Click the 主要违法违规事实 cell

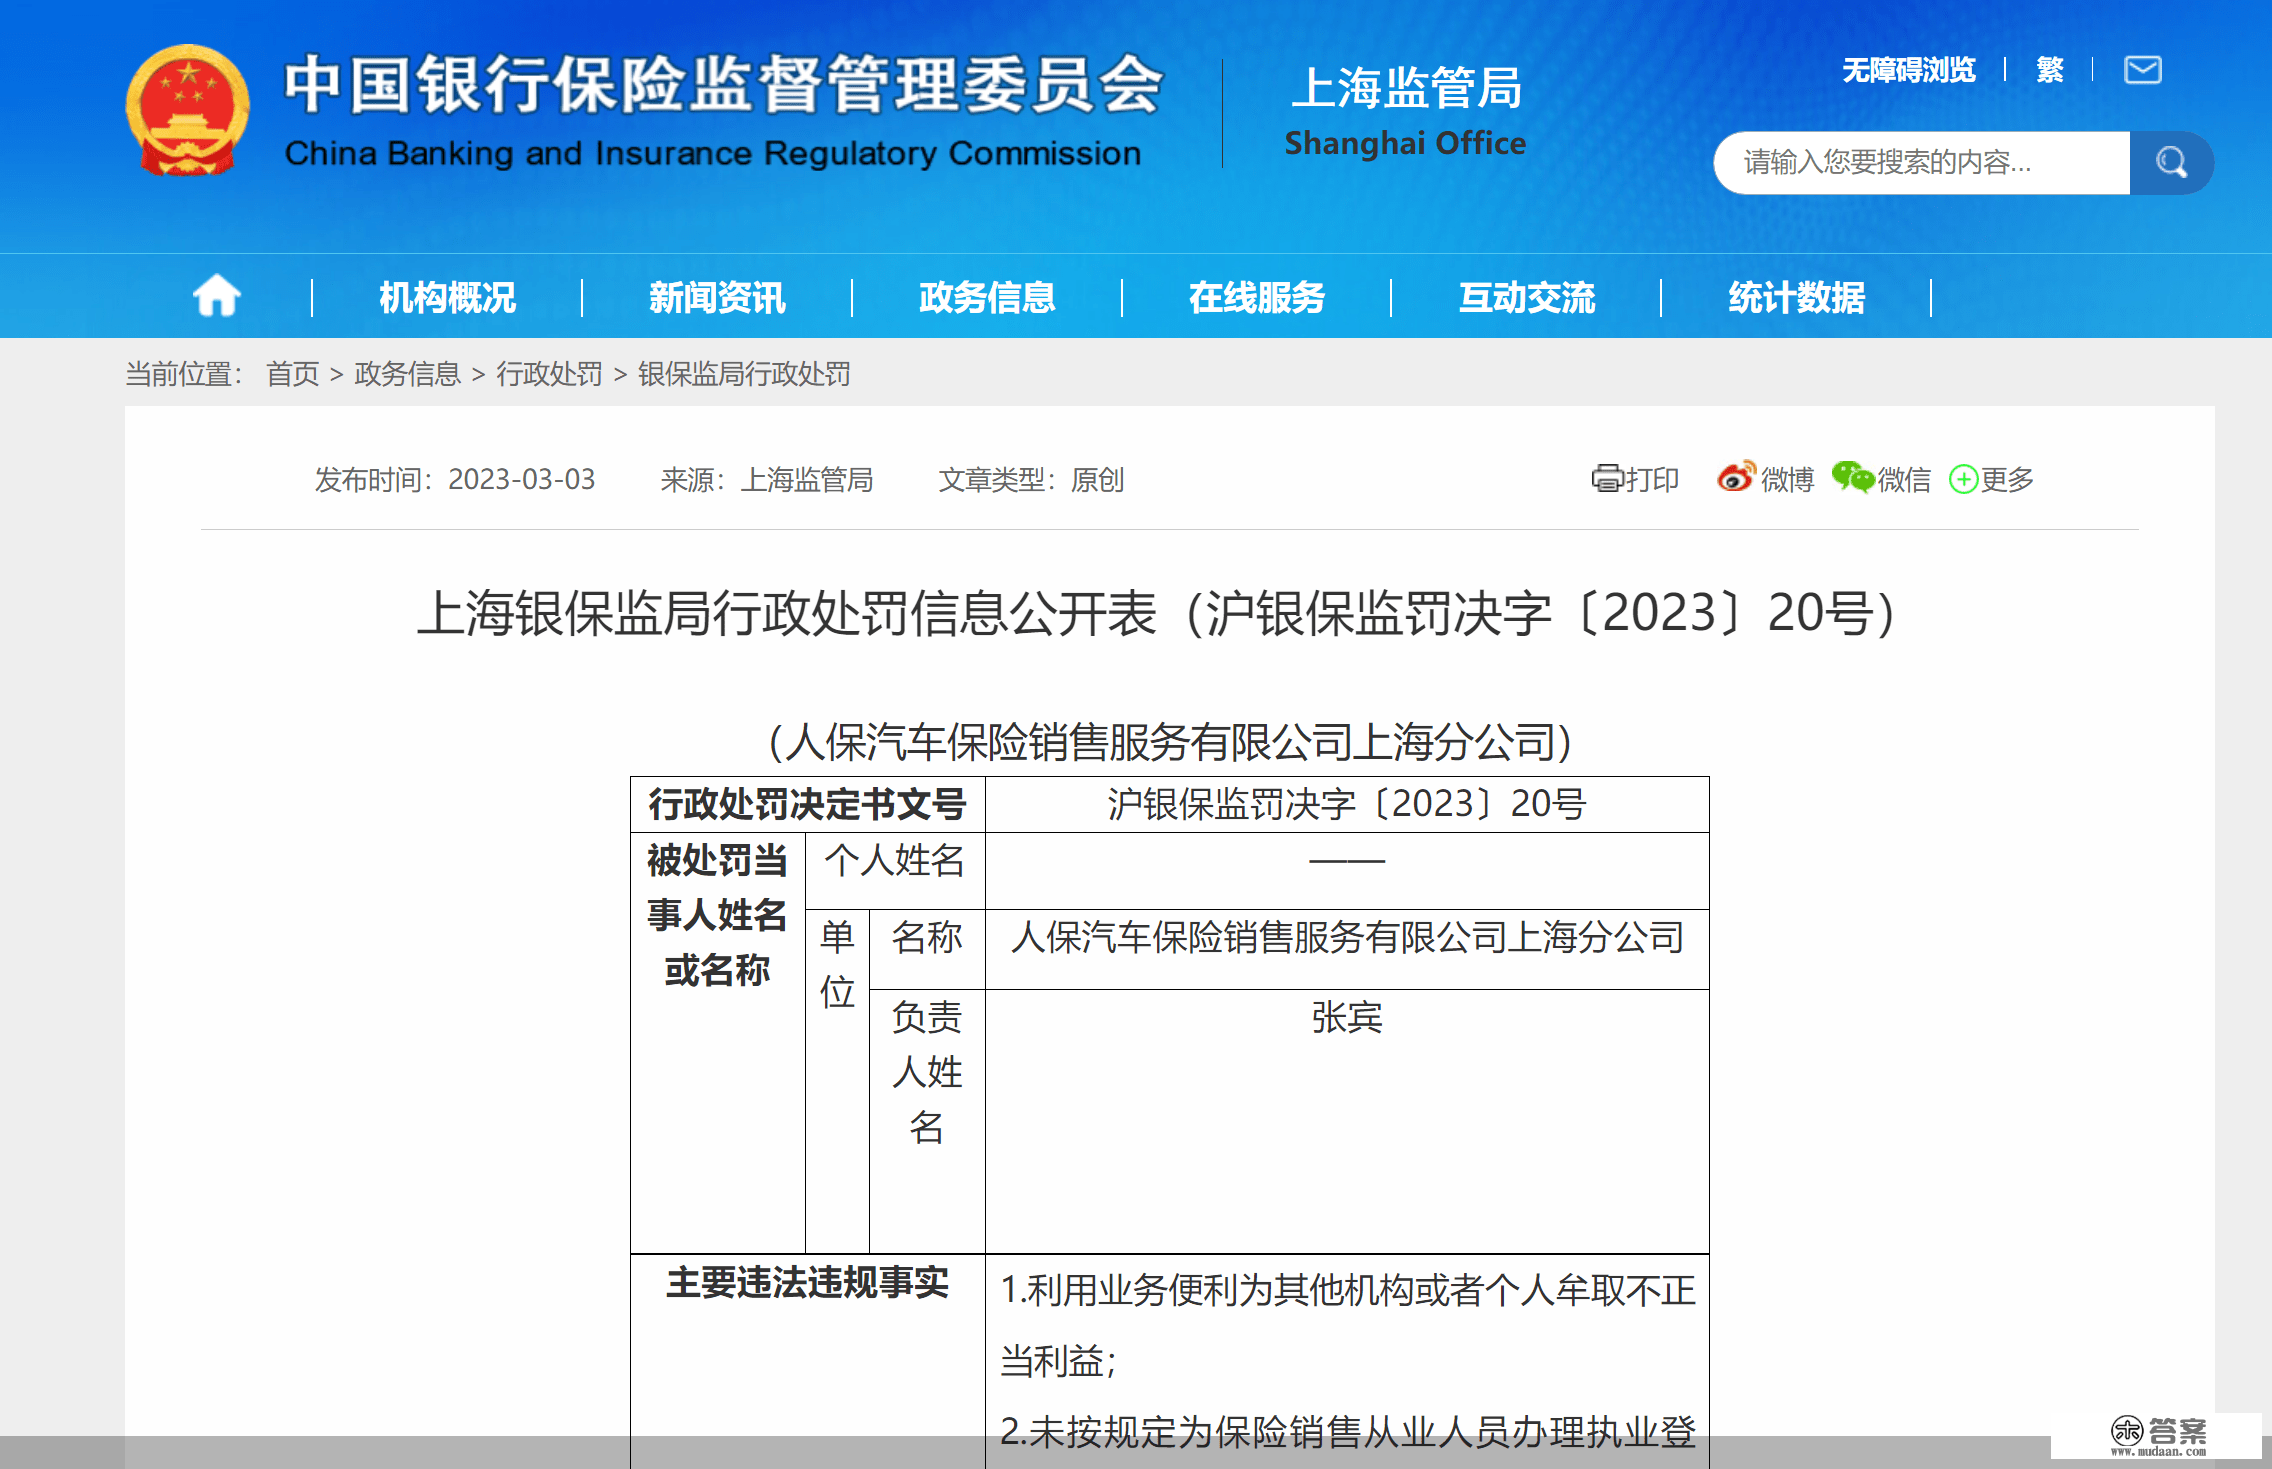(807, 1361)
